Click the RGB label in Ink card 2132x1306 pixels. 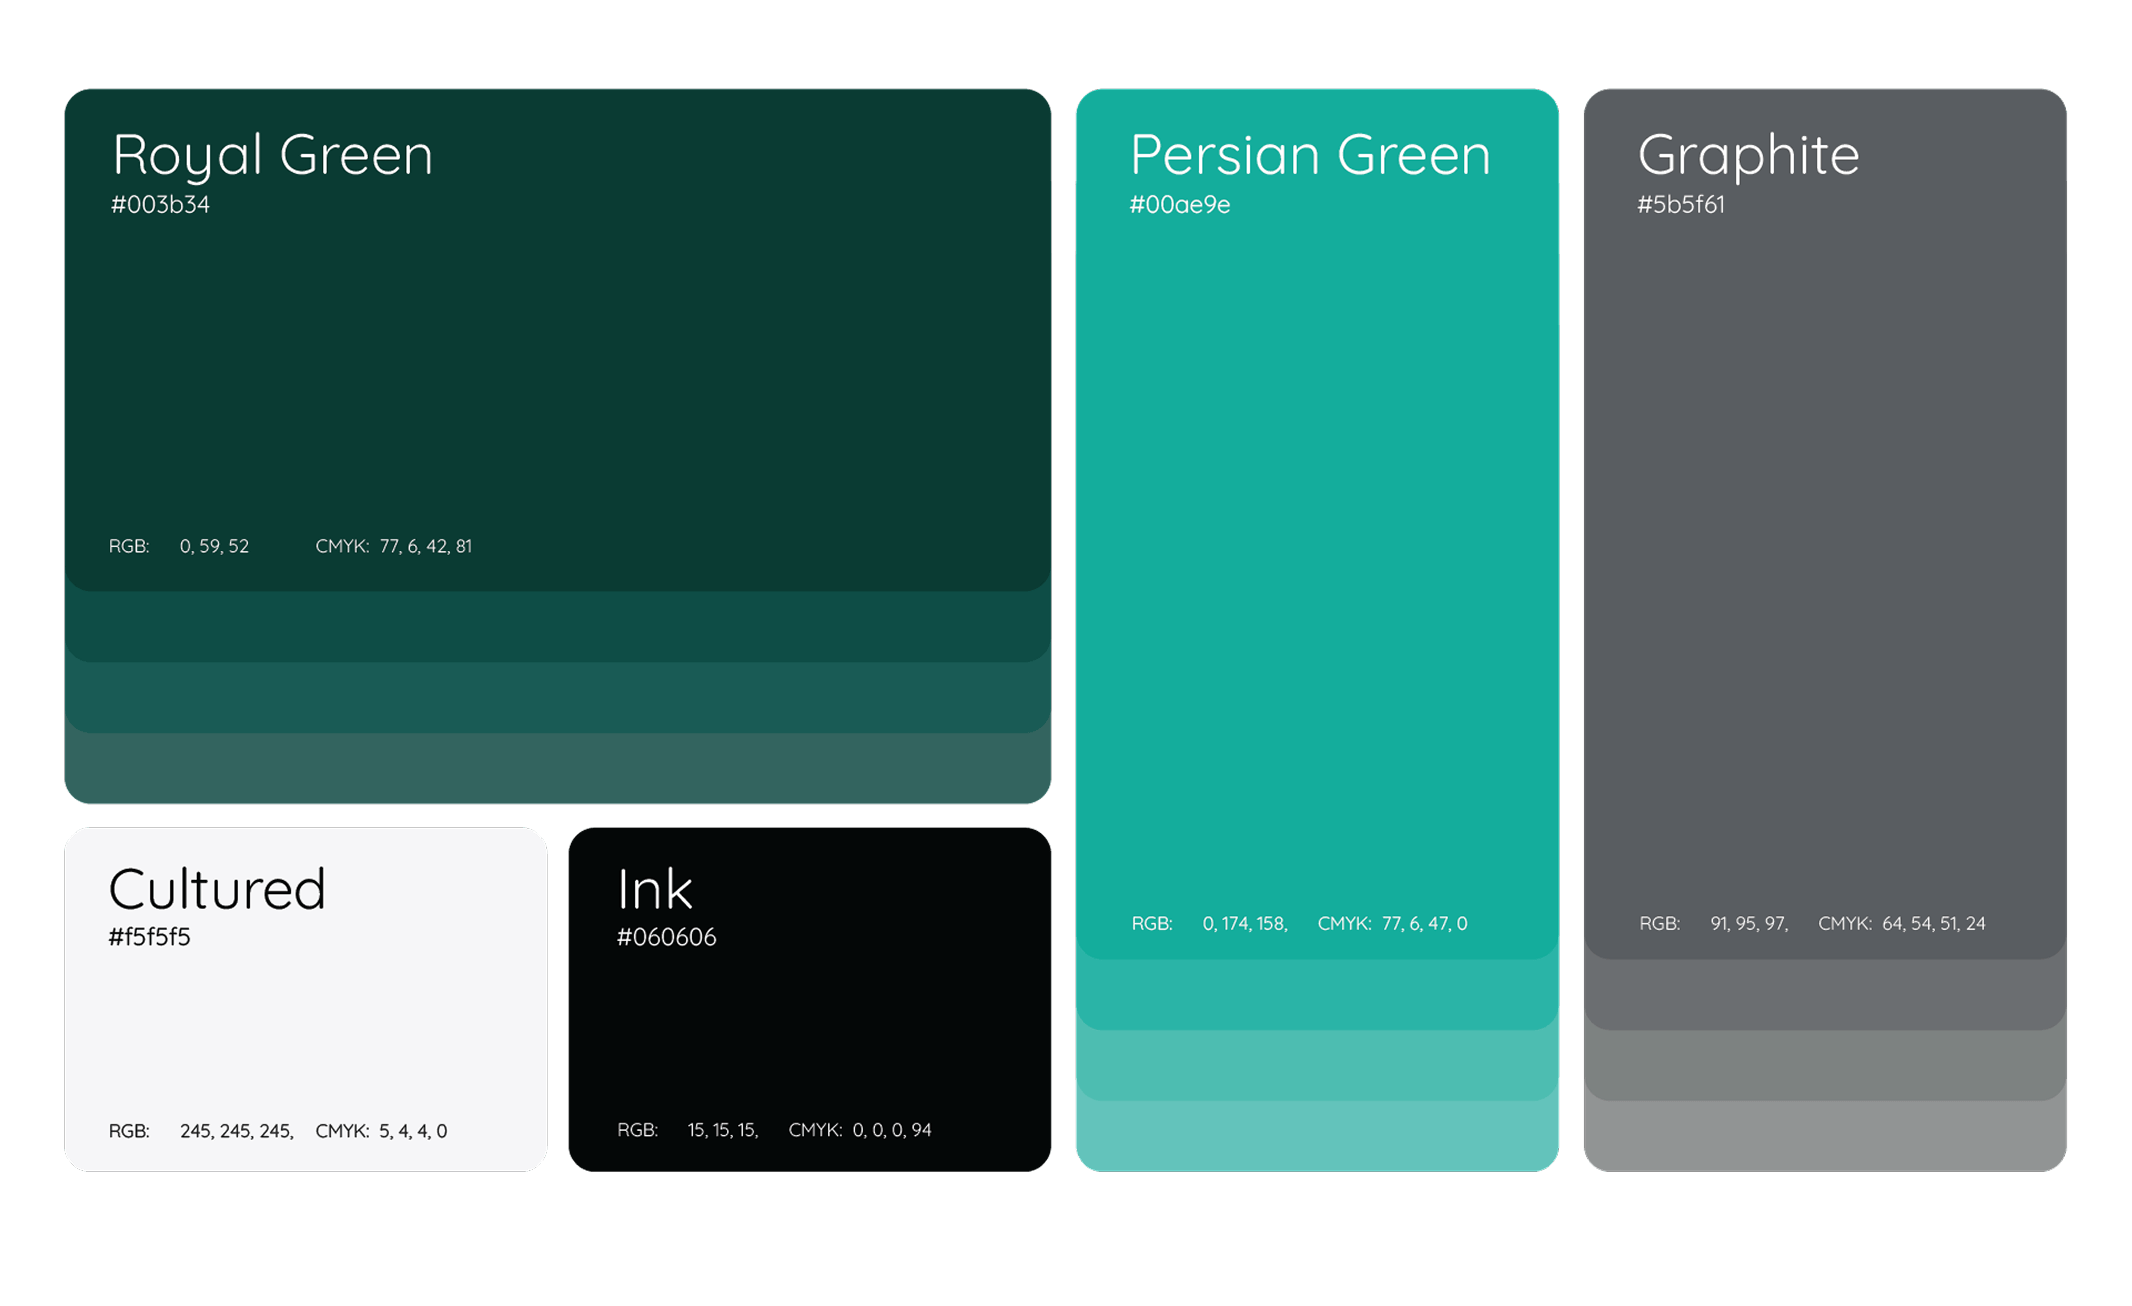point(637,1130)
